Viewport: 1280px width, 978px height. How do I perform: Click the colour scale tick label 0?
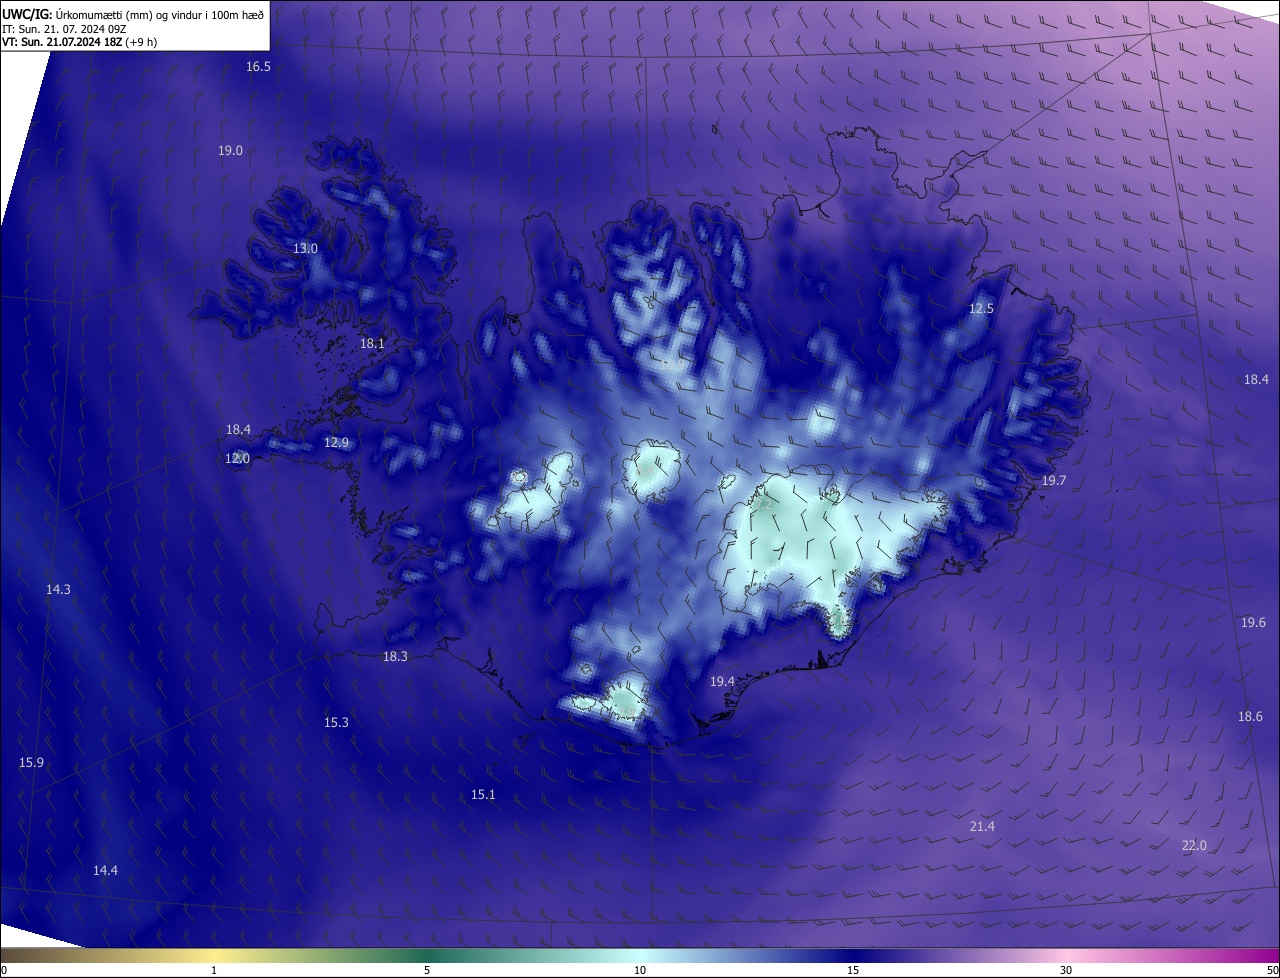[x=4, y=970]
